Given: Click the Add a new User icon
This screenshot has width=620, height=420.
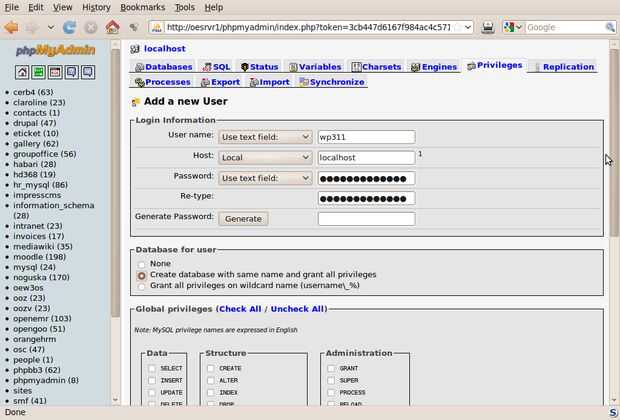Looking at the screenshot, I should (136, 102).
